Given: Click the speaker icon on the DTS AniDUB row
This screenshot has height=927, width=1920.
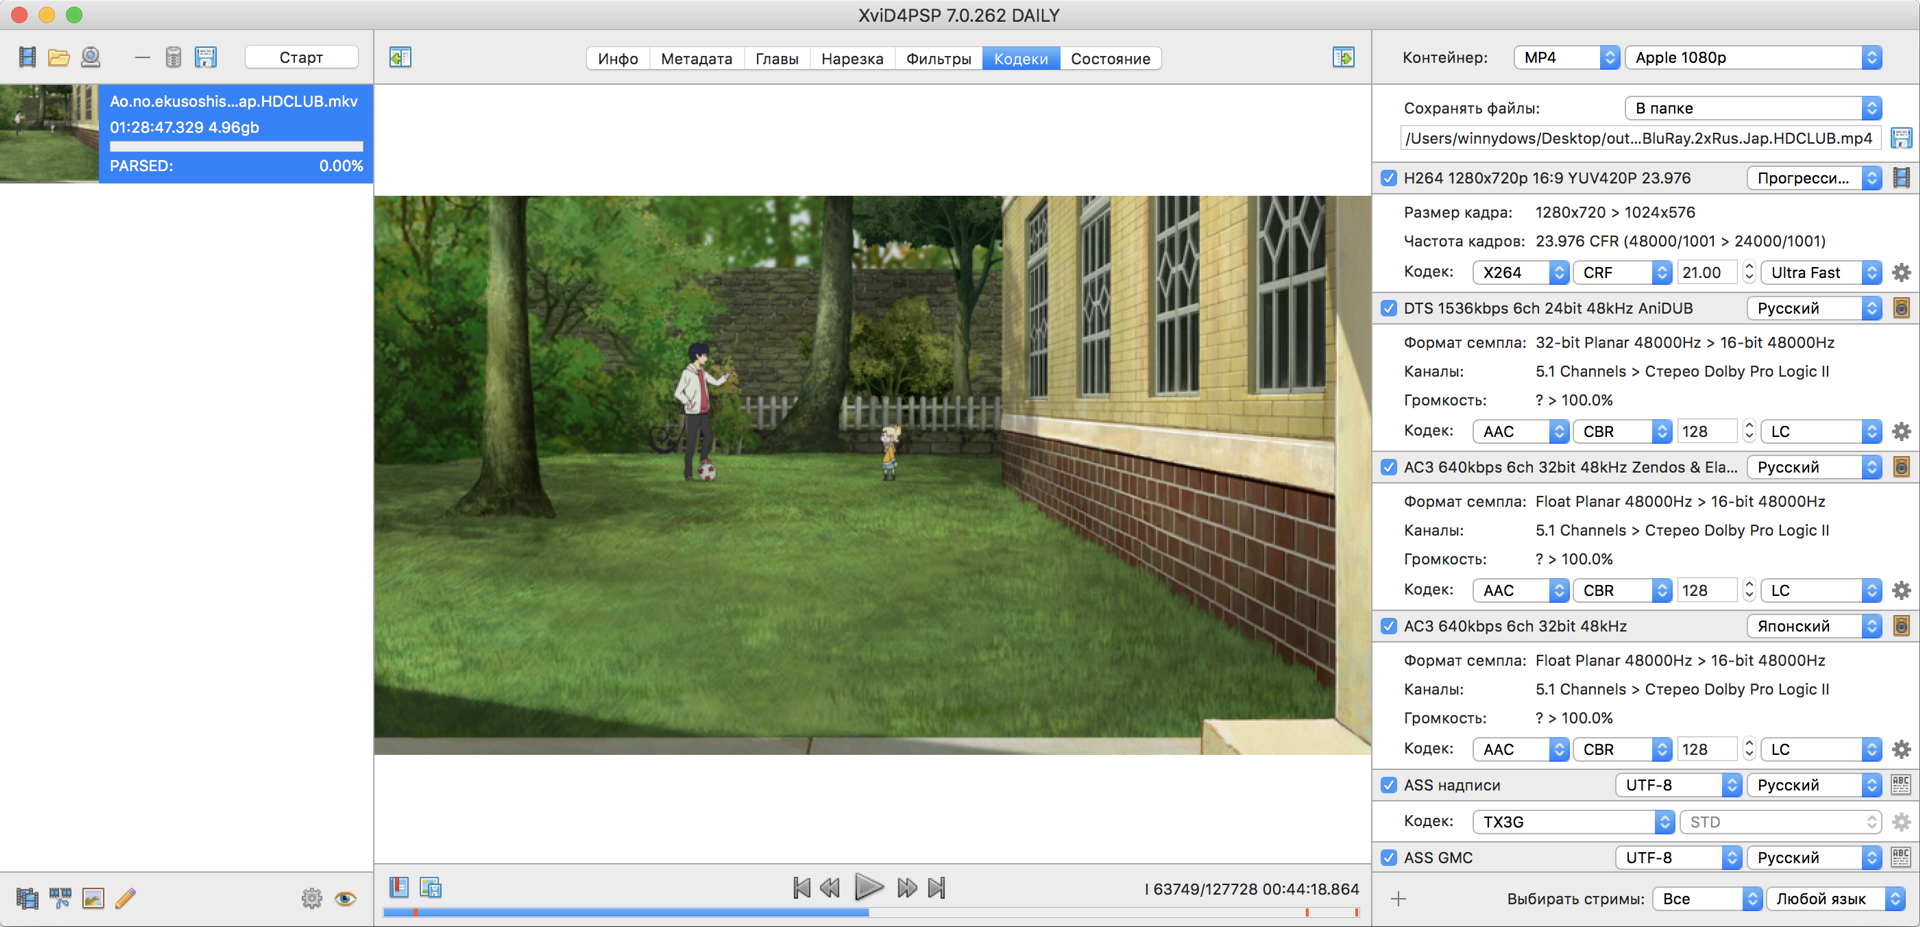Looking at the screenshot, I should [1901, 308].
